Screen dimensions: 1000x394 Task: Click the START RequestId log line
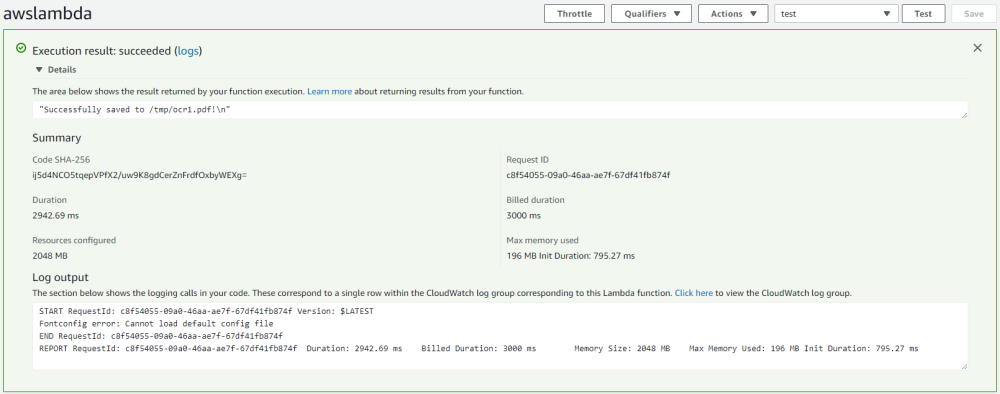tap(207, 311)
